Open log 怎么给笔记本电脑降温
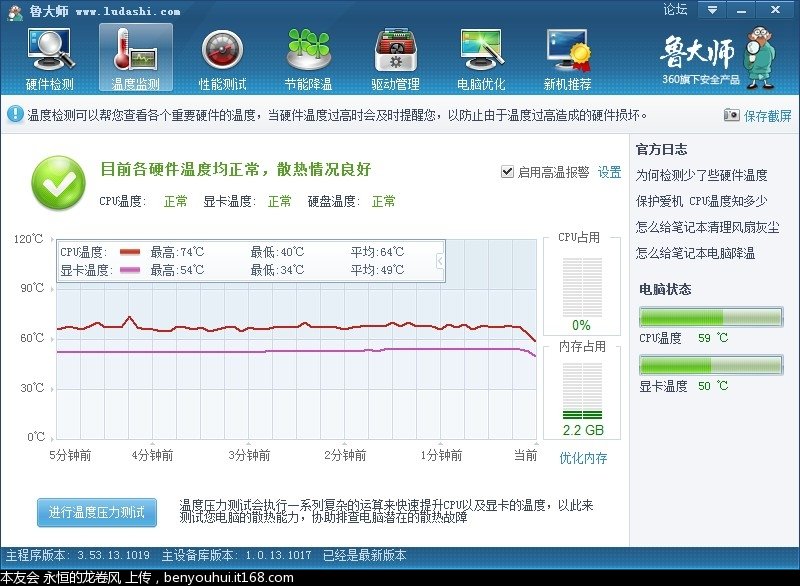Viewport: 800px width, 586px height. coord(695,253)
